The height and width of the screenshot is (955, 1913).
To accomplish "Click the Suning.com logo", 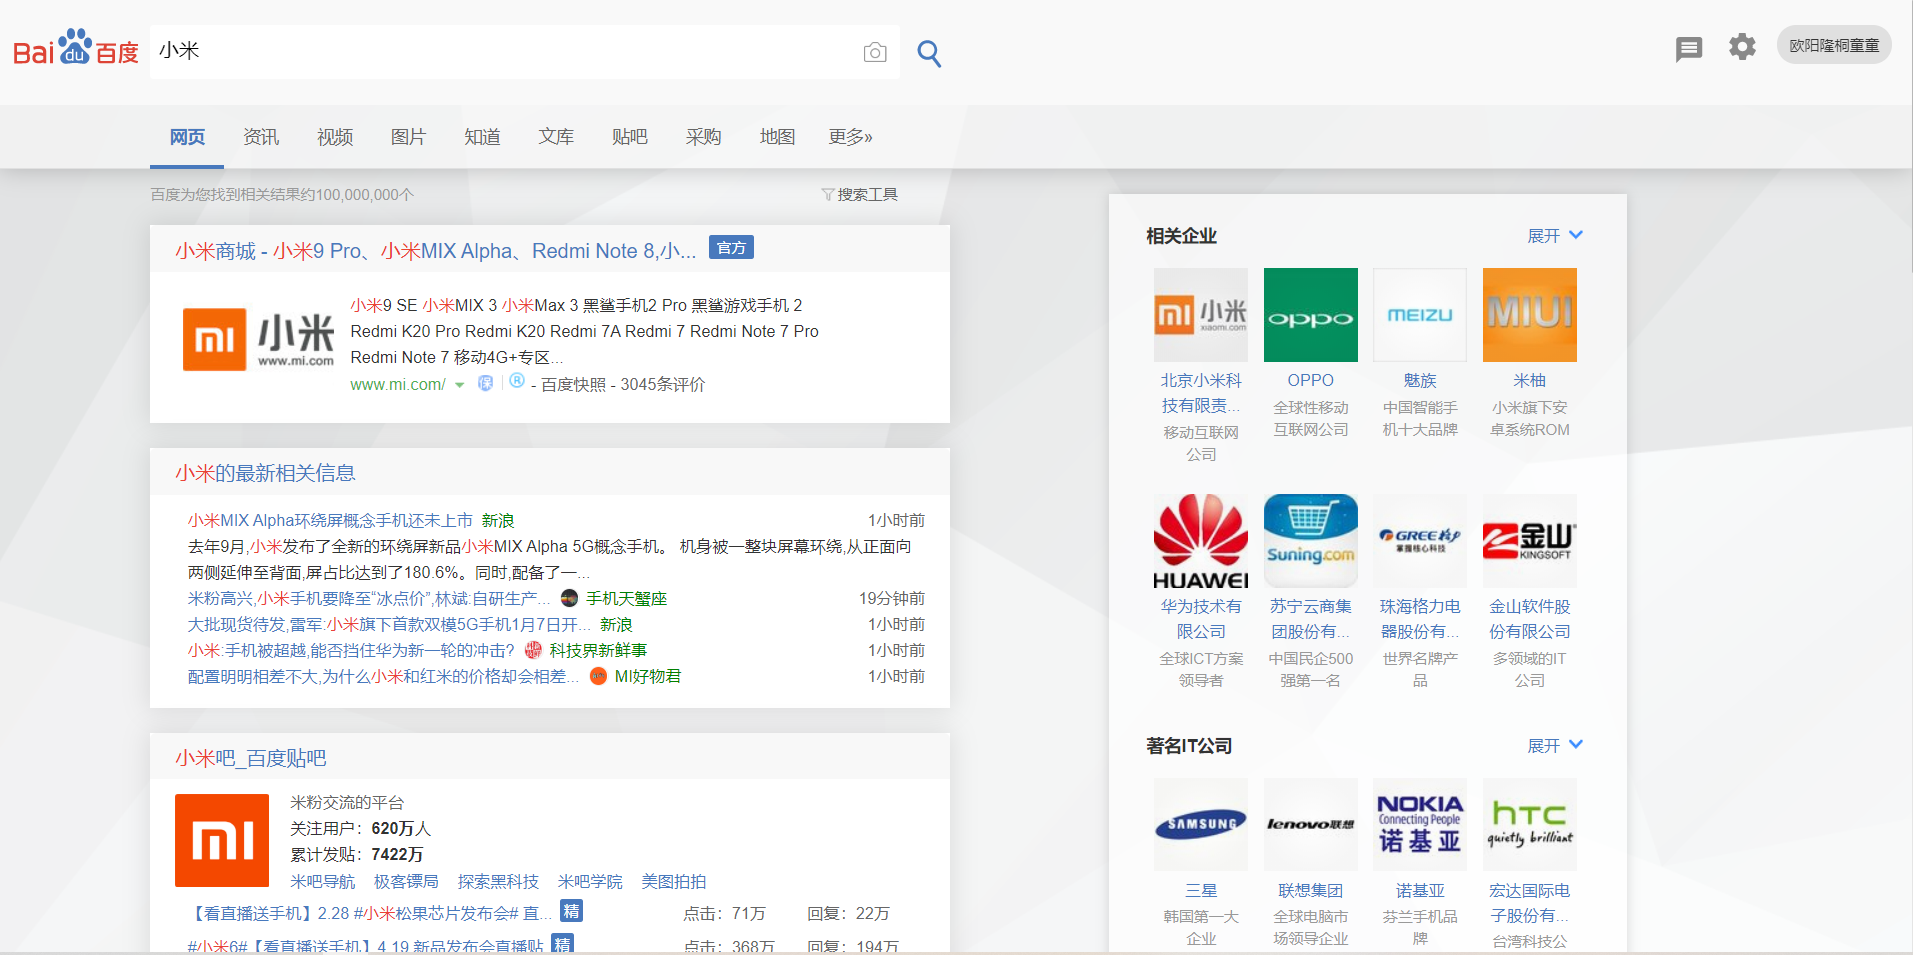I will pos(1311,541).
